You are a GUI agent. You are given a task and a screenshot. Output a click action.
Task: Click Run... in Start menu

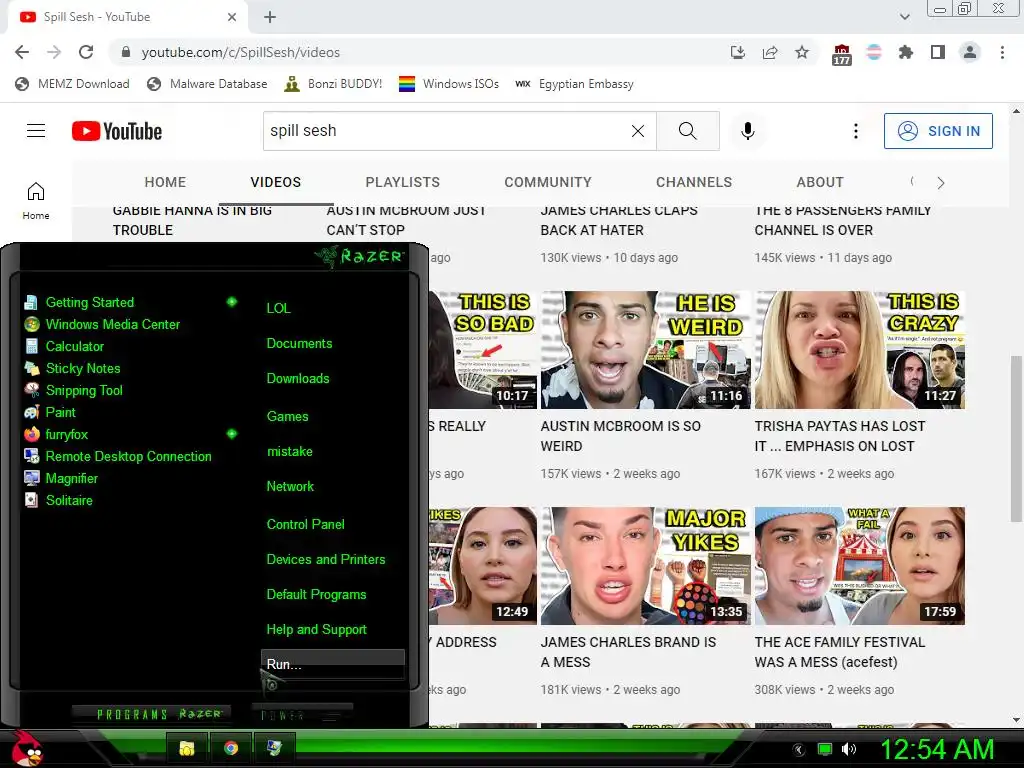click(332, 664)
